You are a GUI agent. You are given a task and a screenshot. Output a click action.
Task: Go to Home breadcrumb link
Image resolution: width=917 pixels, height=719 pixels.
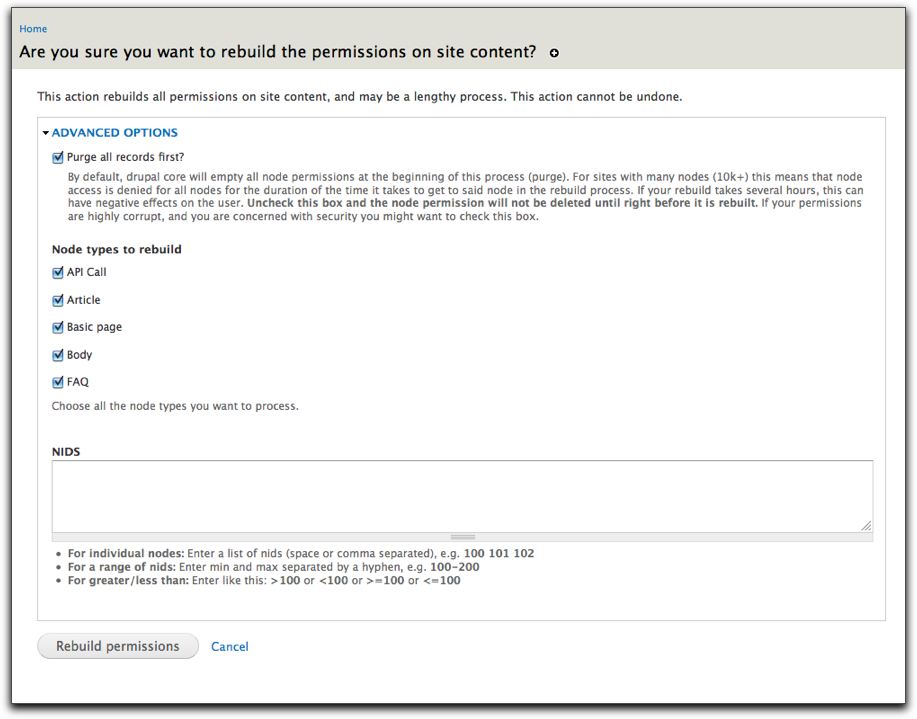(33, 29)
